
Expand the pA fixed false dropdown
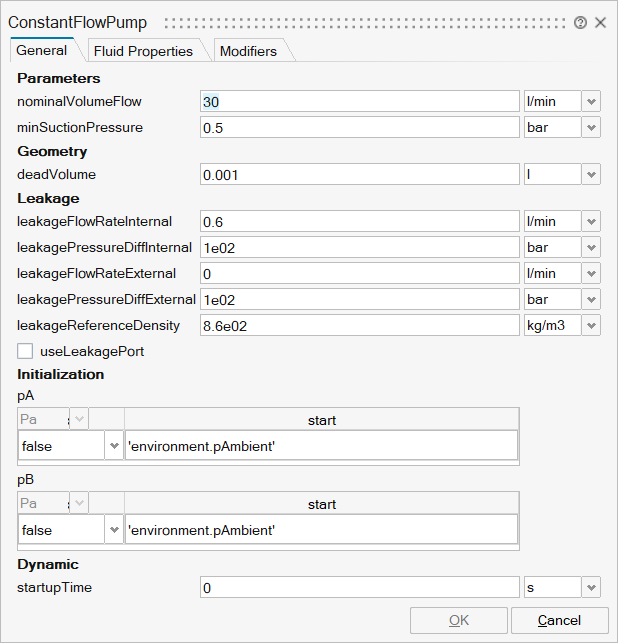[113, 446]
